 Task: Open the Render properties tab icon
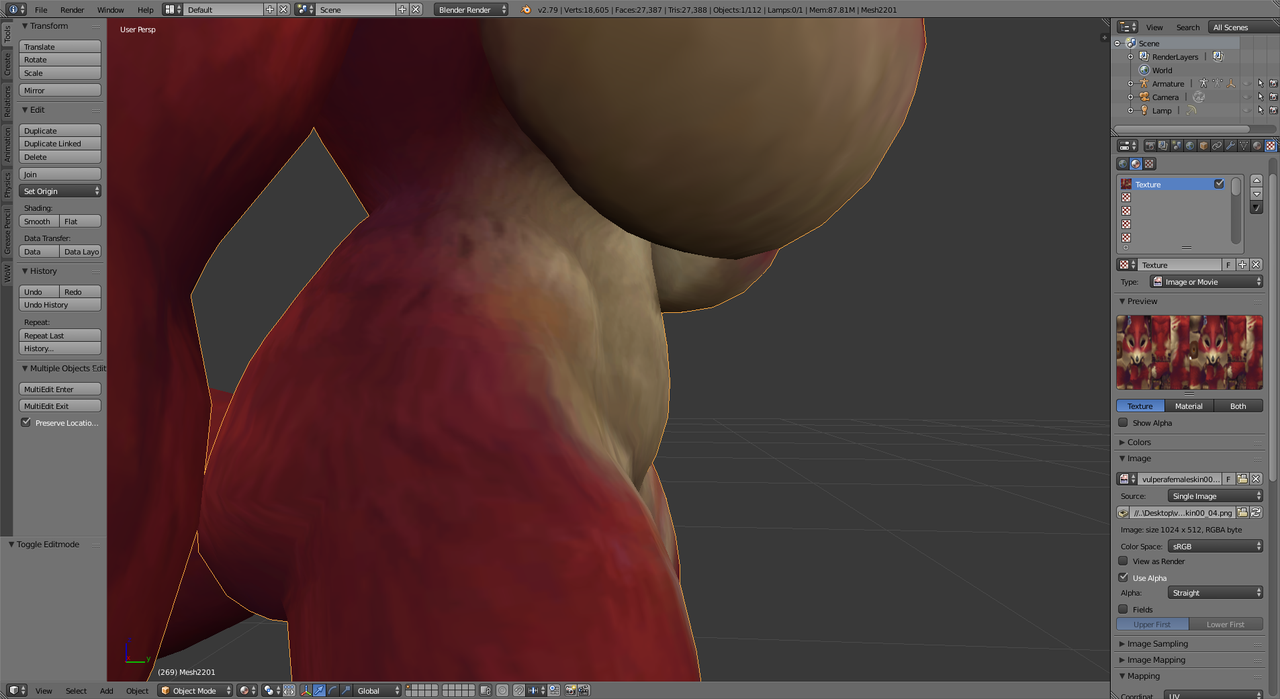1150,145
